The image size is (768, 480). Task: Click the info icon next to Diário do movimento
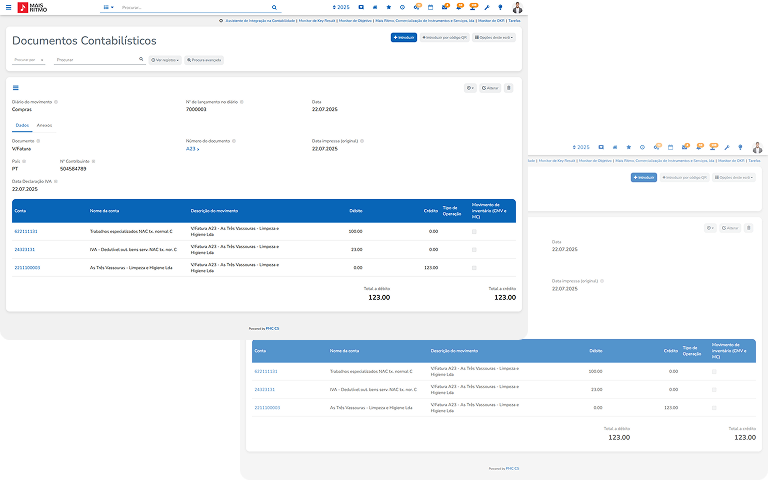point(55,102)
